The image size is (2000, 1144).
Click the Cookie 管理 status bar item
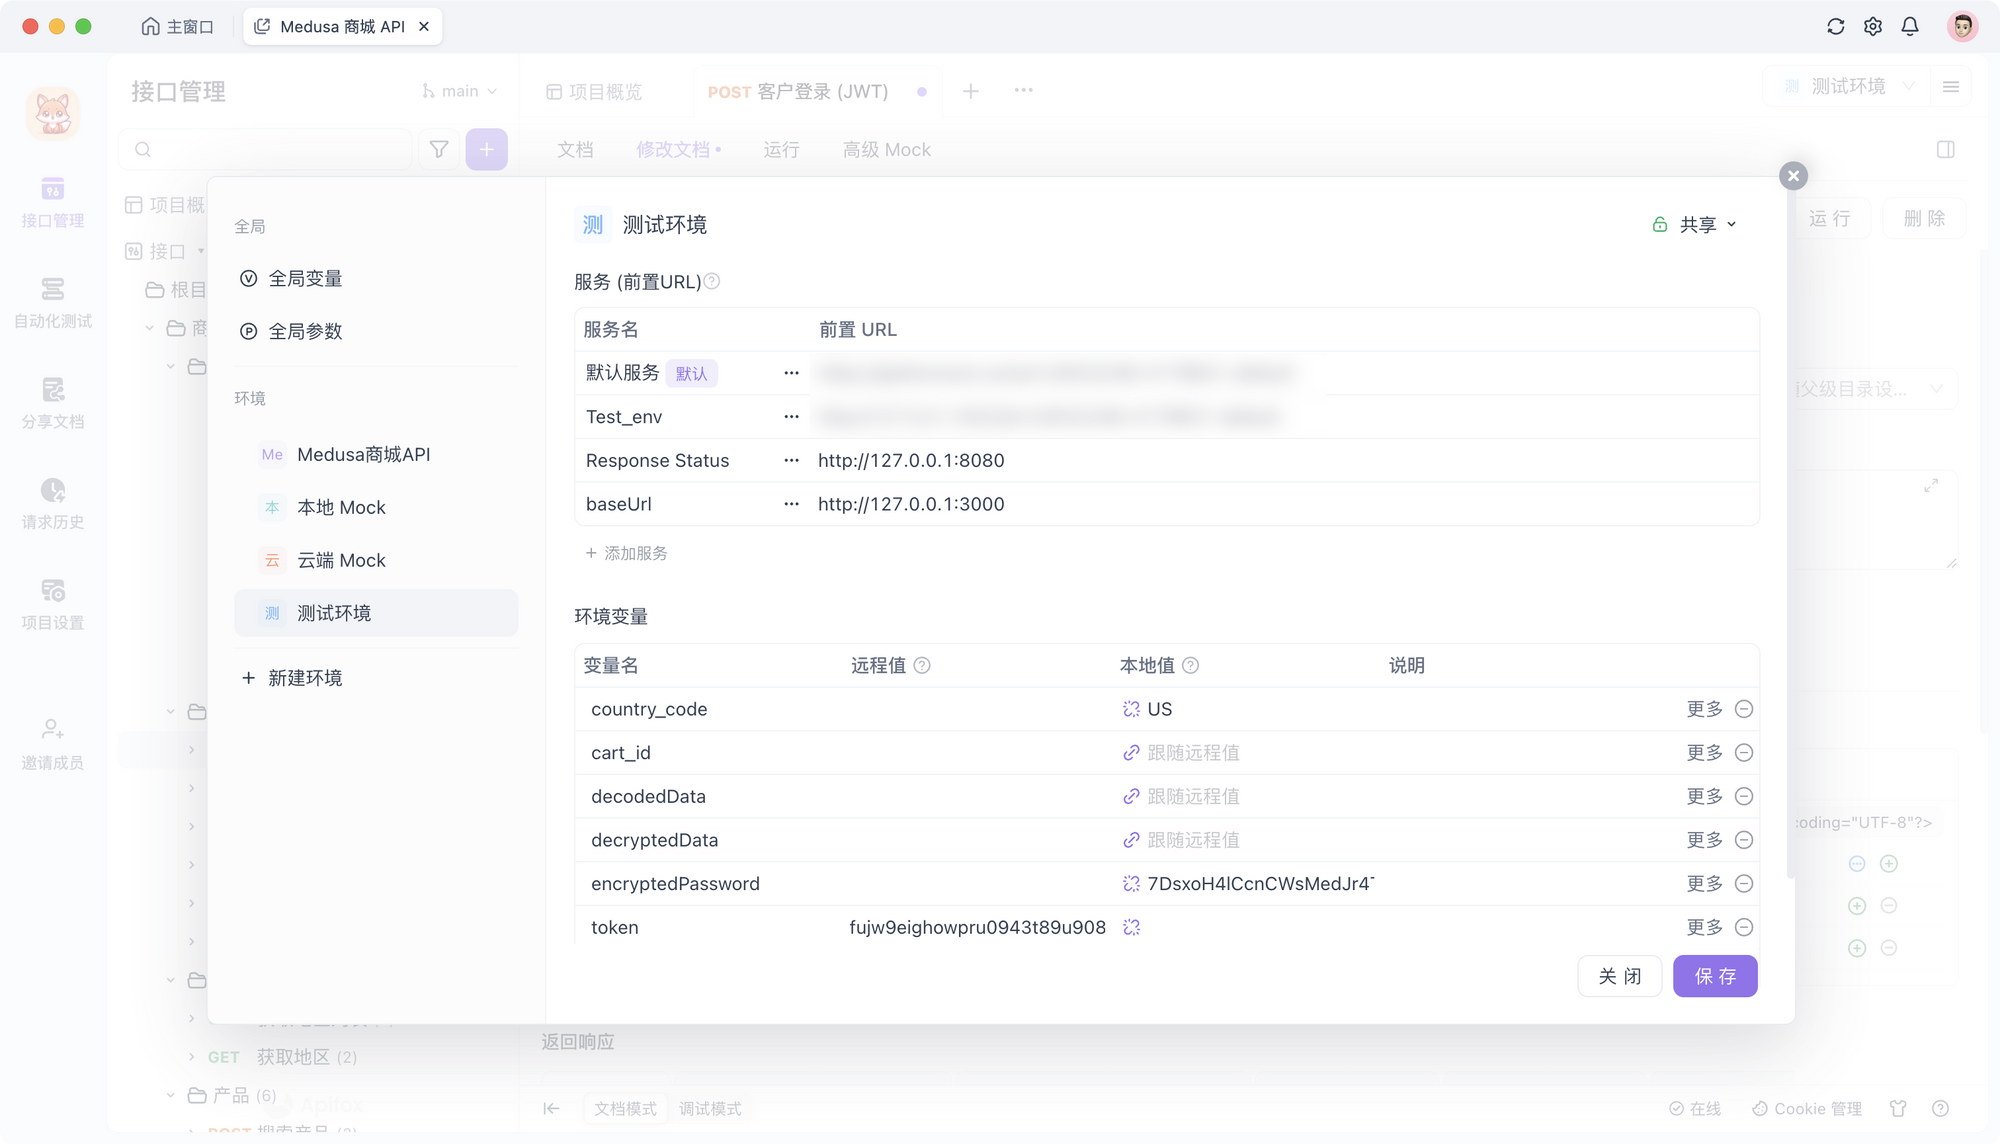[x=1807, y=1109]
